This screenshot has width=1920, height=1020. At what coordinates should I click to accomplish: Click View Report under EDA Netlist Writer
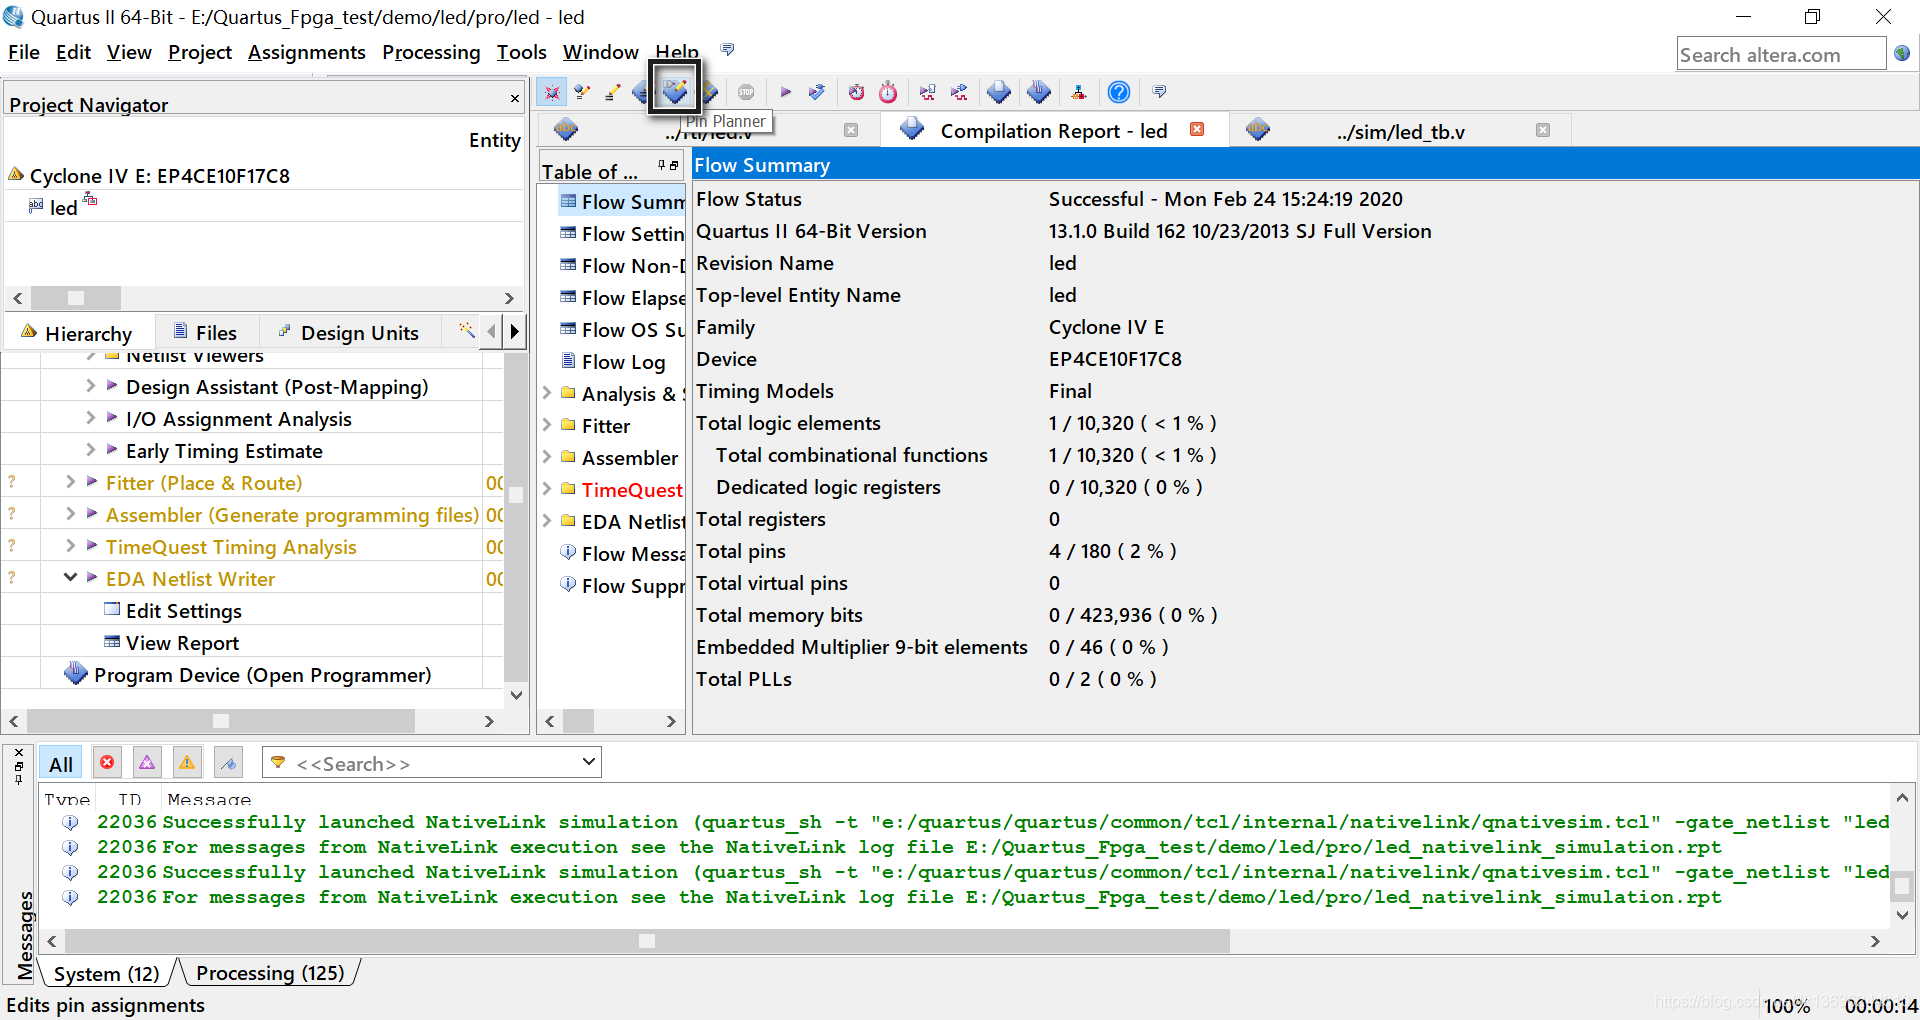182,643
